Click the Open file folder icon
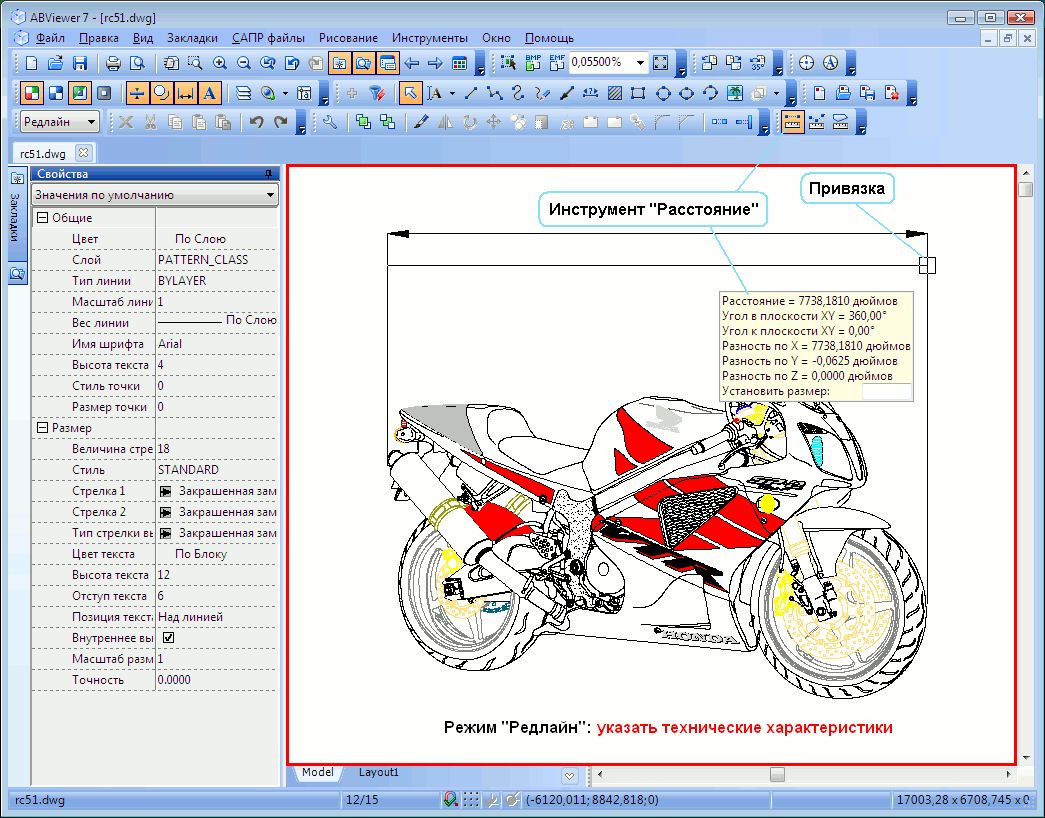 55,63
